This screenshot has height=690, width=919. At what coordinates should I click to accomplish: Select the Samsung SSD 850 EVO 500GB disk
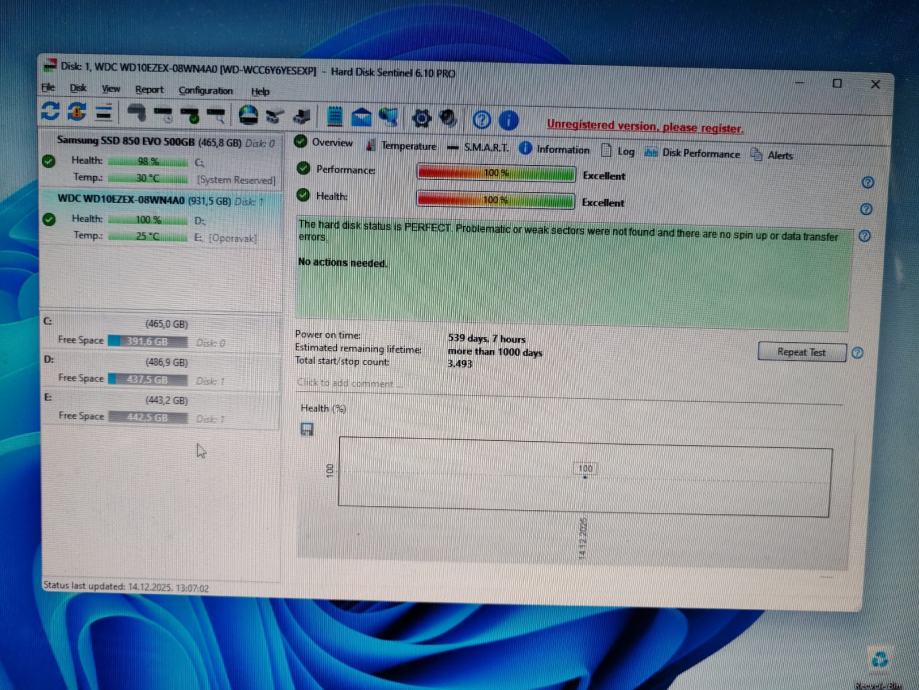161,159
